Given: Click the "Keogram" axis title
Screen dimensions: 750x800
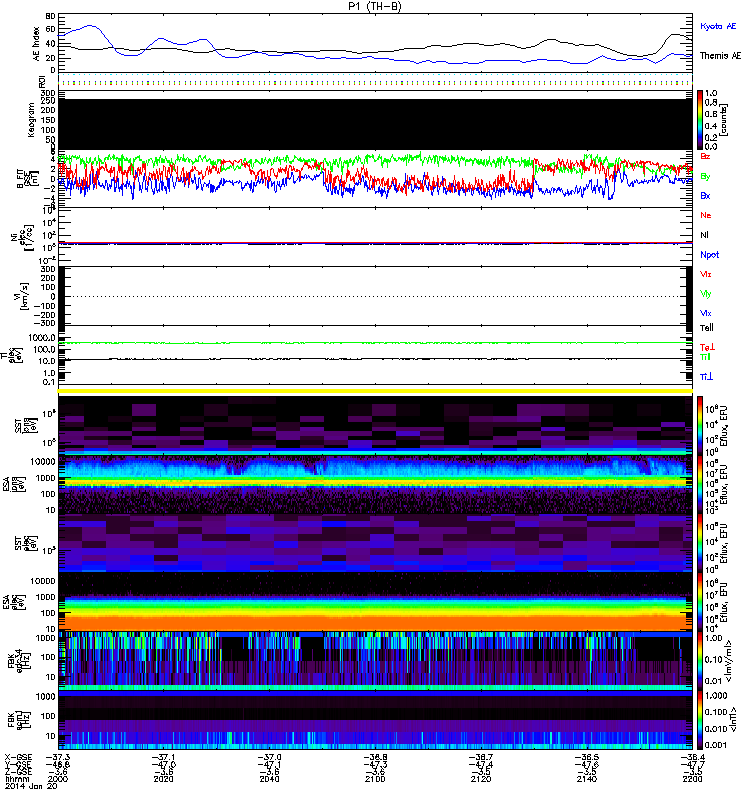Looking at the screenshot, I should coord(31,120).
